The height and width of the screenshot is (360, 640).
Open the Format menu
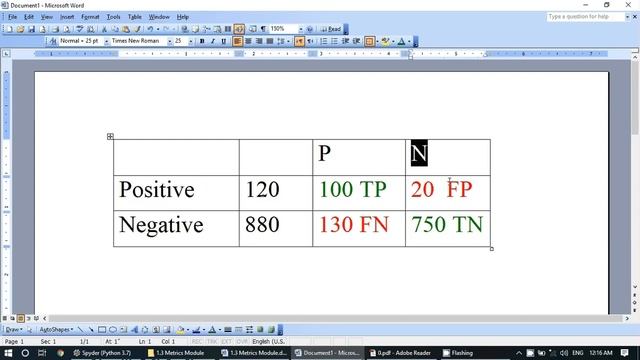click(90, 17)
